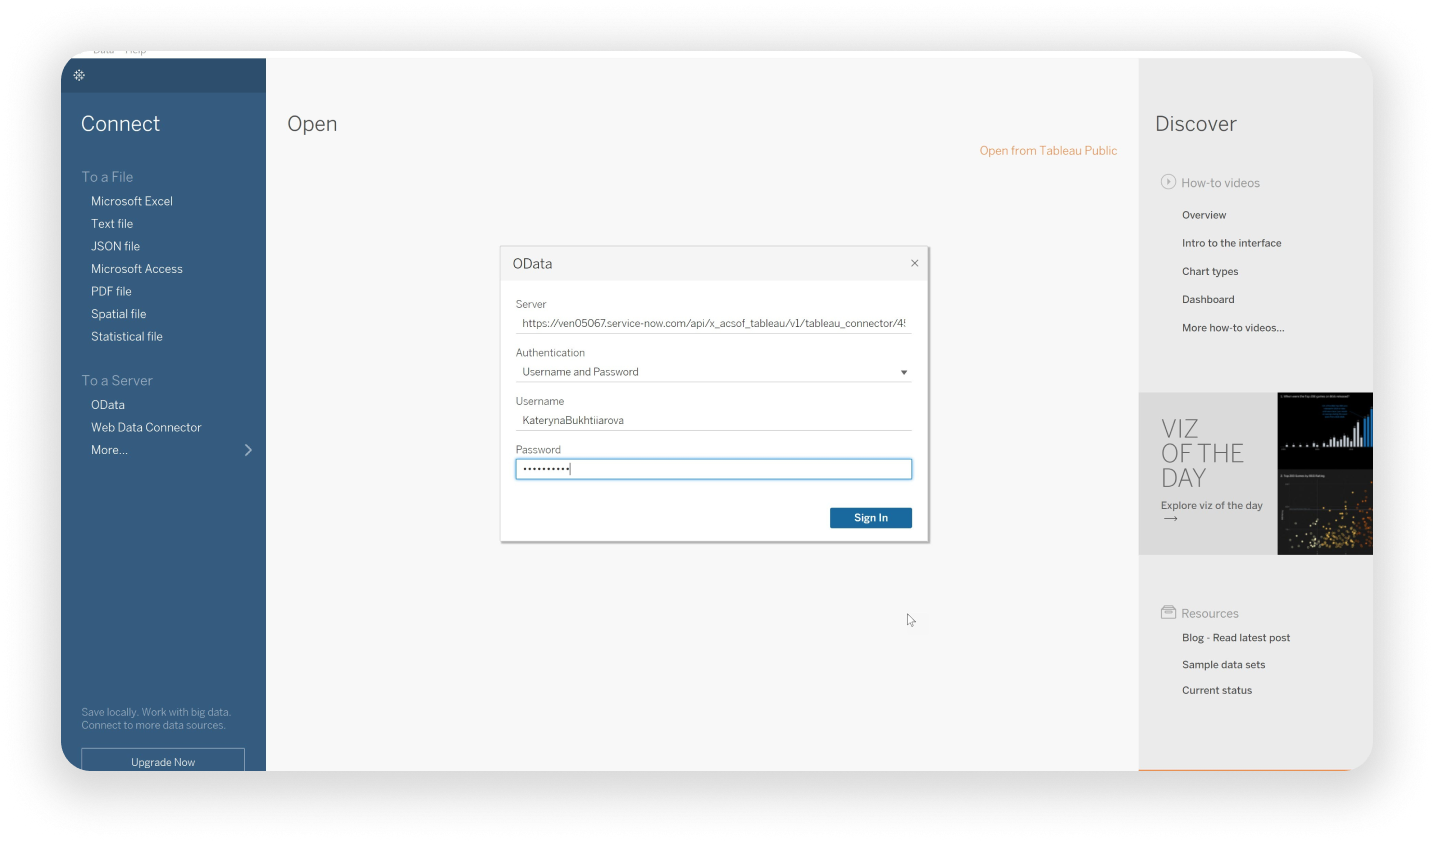This screenshot has height=842, width=1434.
Task: Click the Server URL field
Action: click(x=713, y=323)
